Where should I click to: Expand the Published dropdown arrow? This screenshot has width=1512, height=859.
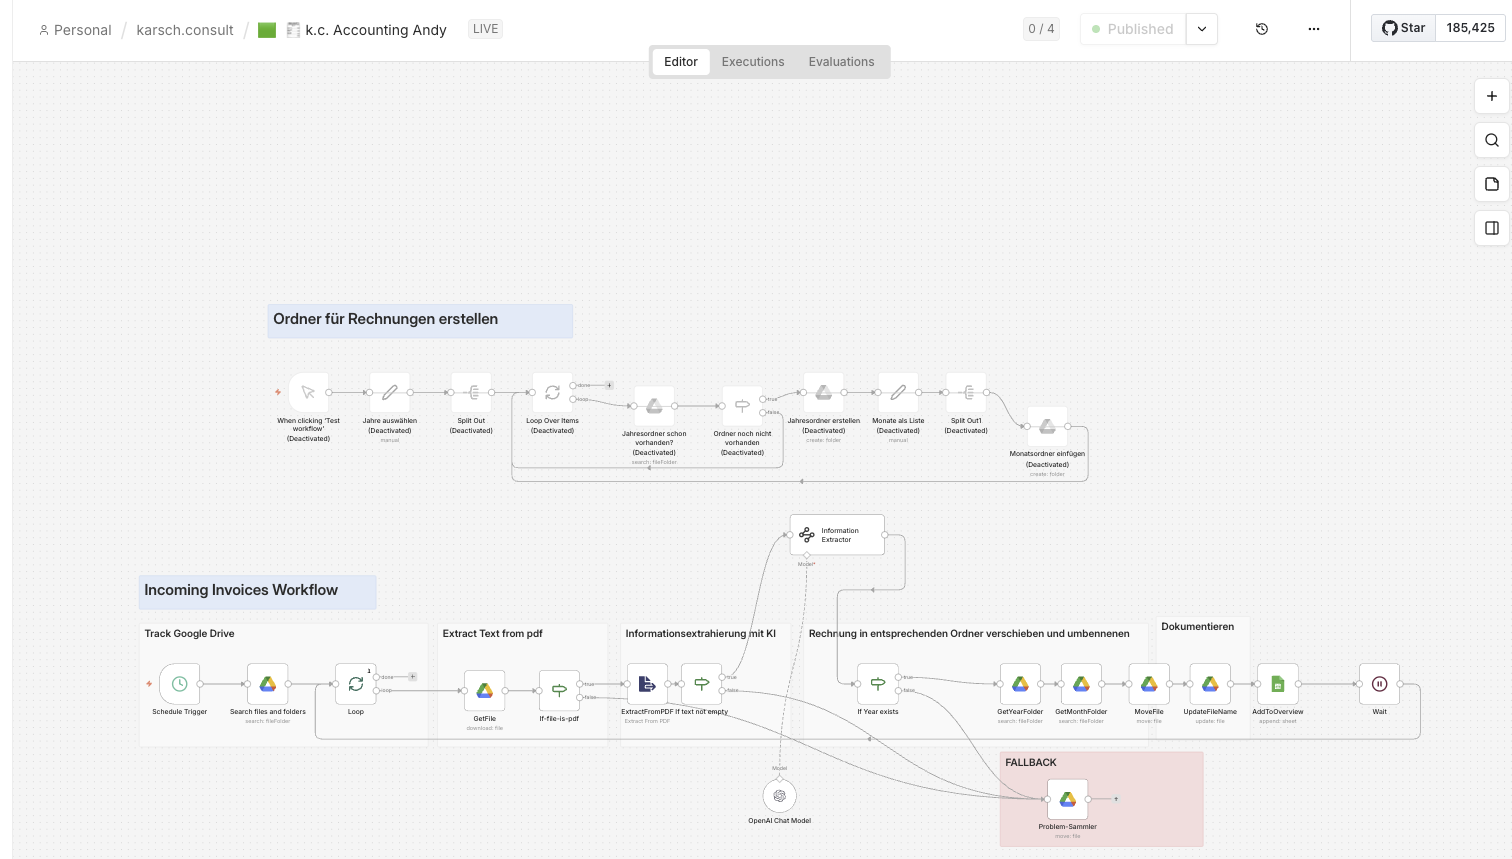1202,29
